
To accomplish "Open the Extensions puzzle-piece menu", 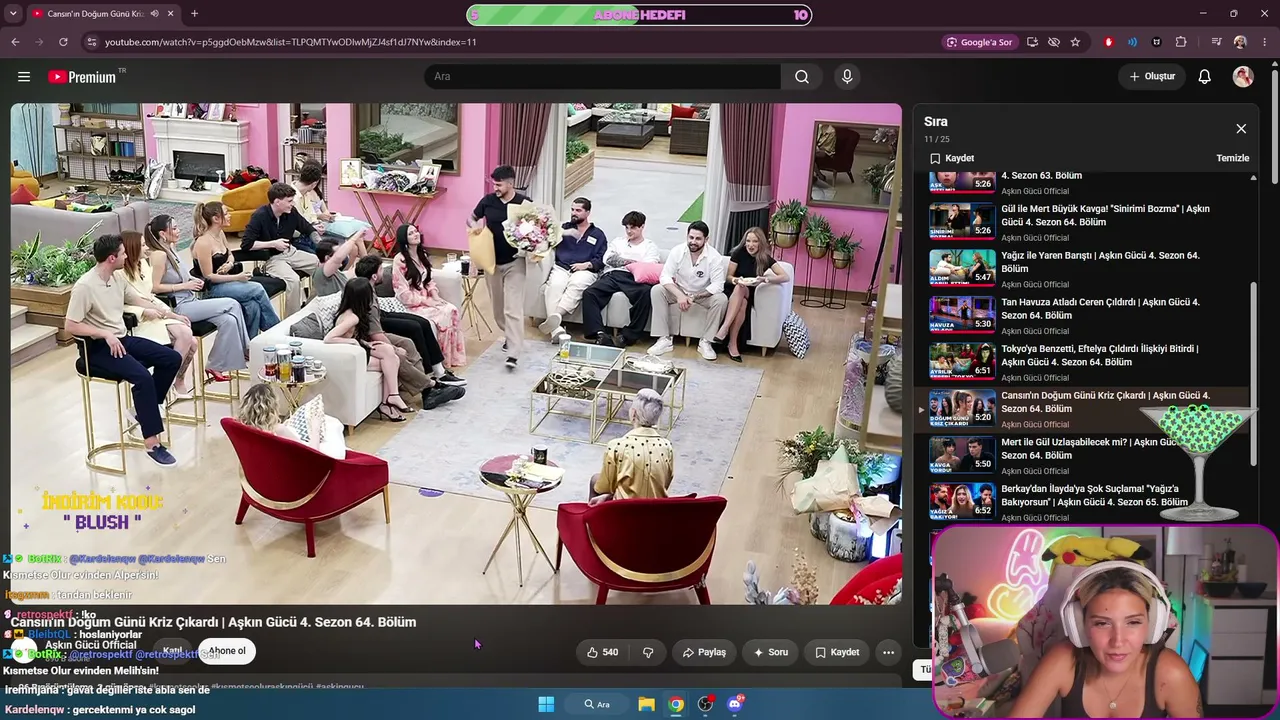I will coord(1181,42).
